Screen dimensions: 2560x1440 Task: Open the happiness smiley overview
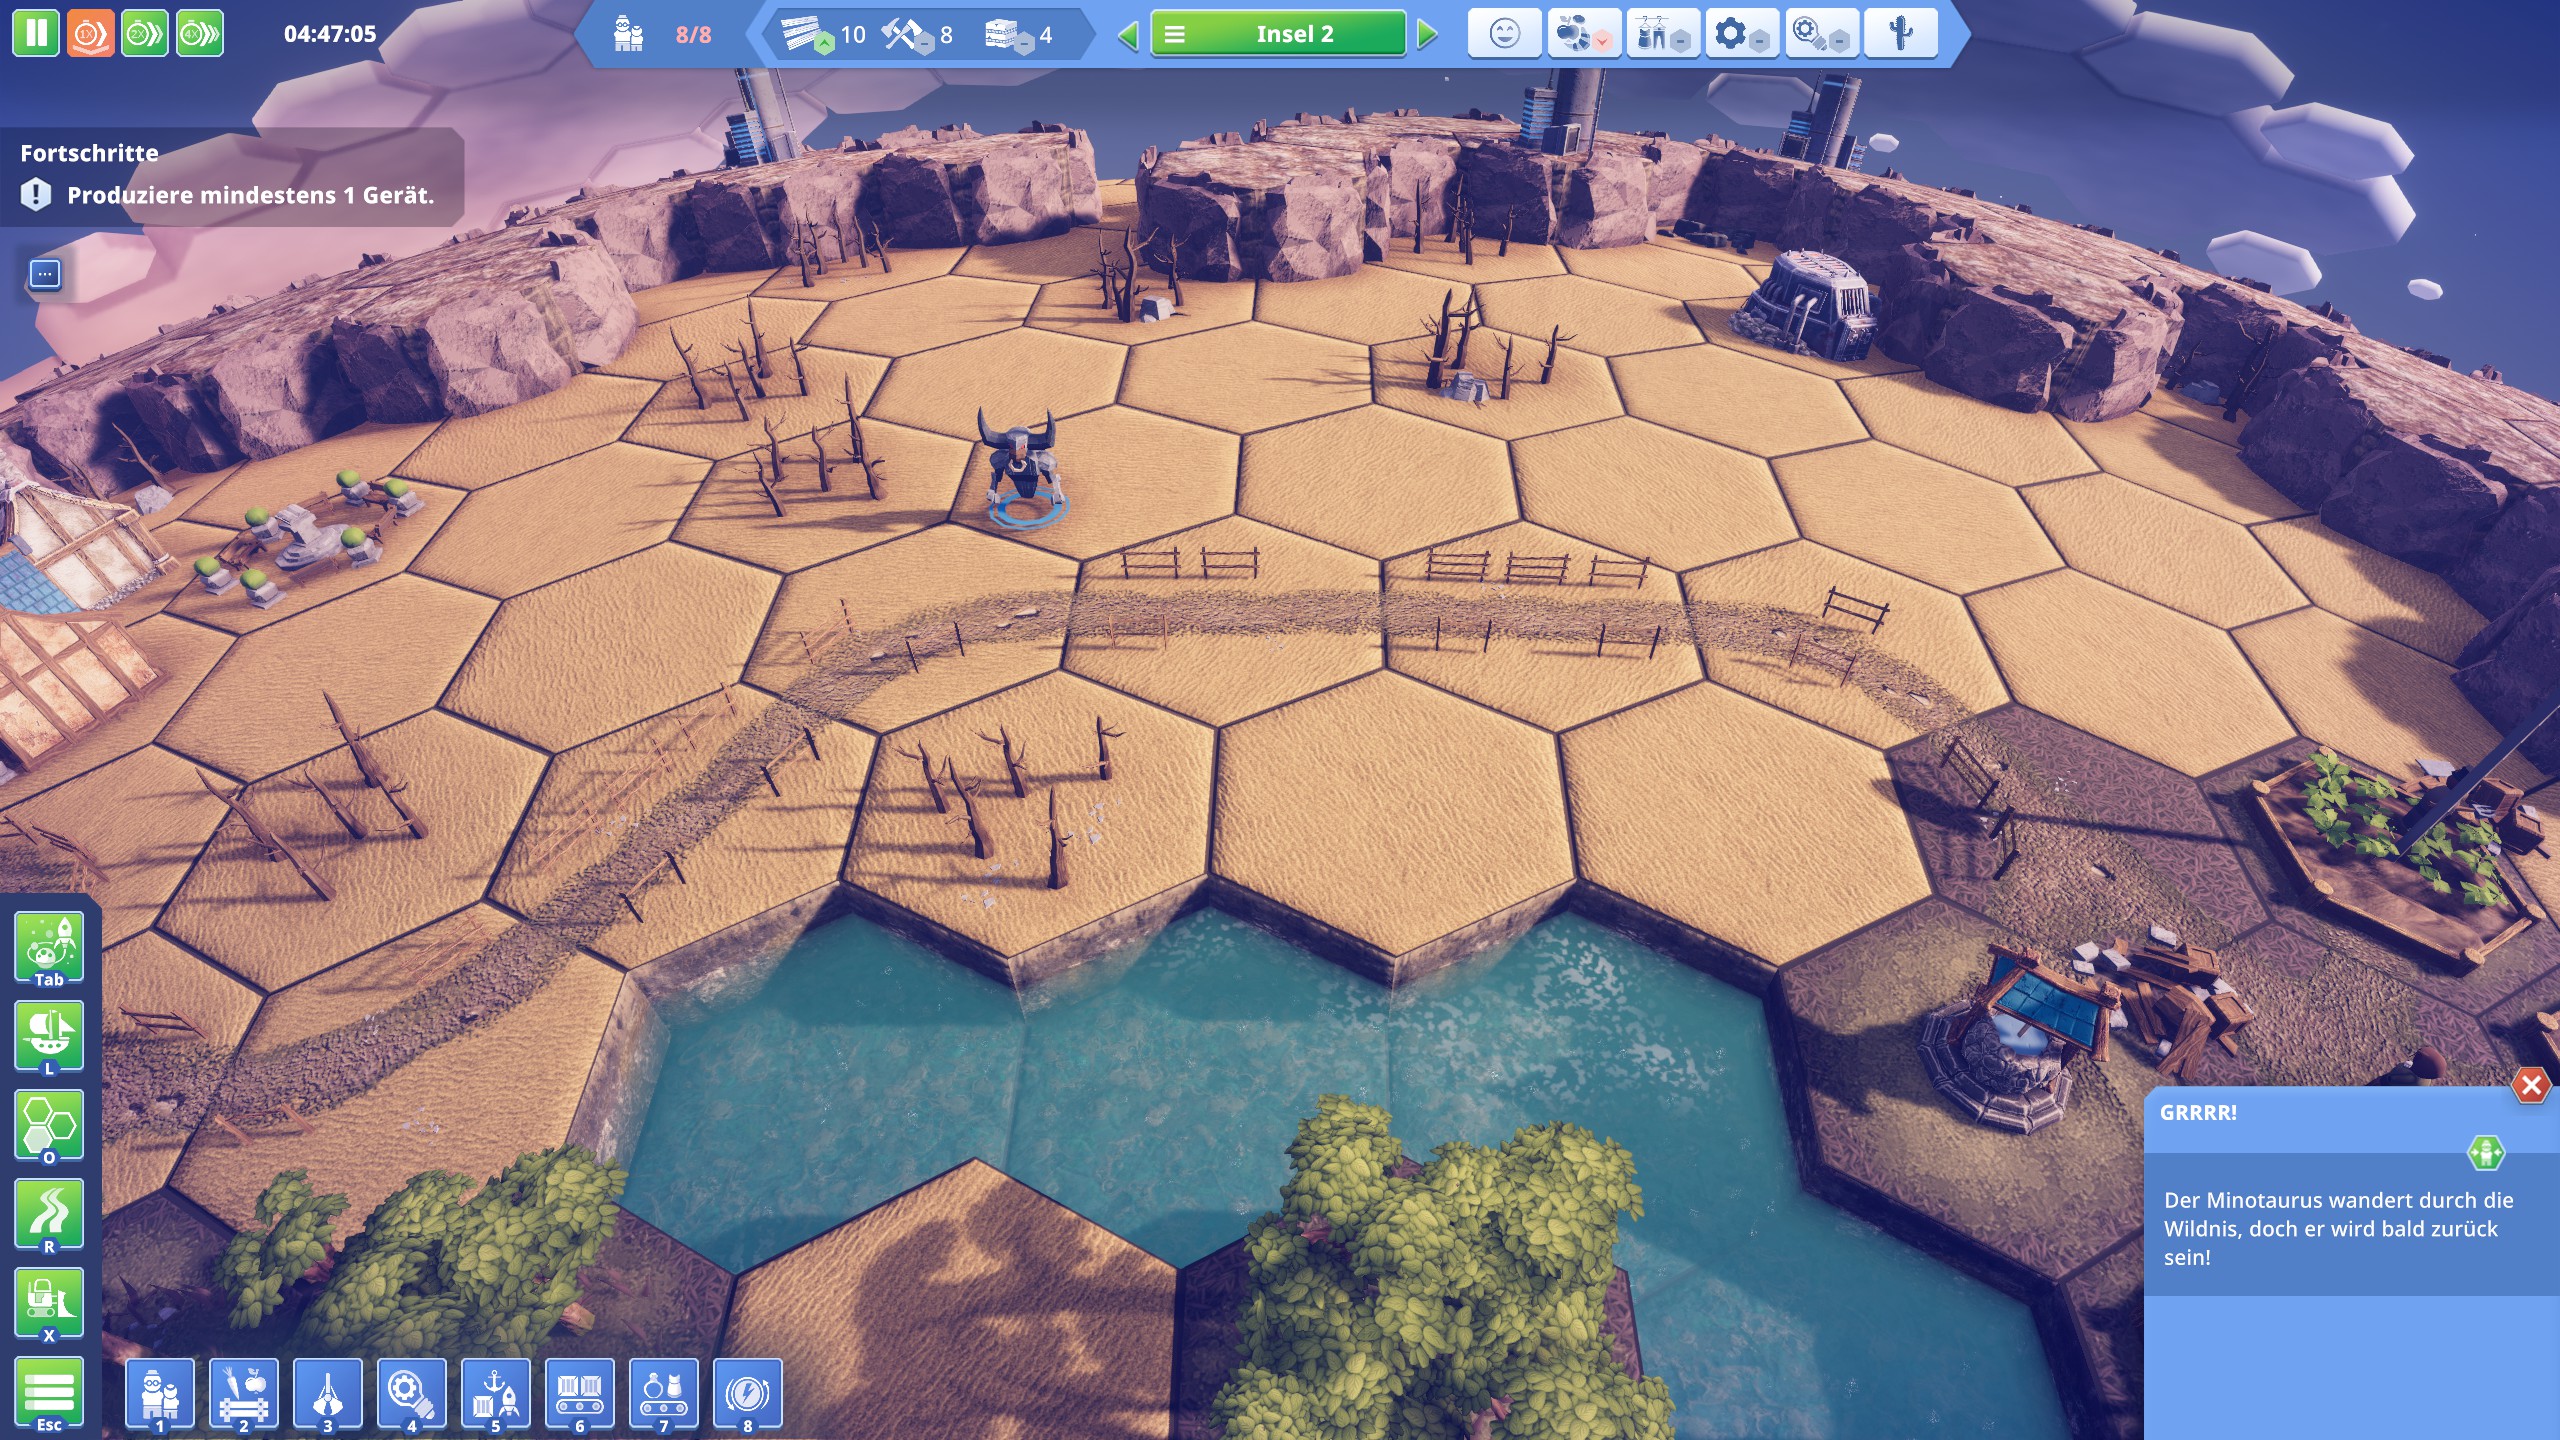pyautogui.click(x=1504, y=34)
